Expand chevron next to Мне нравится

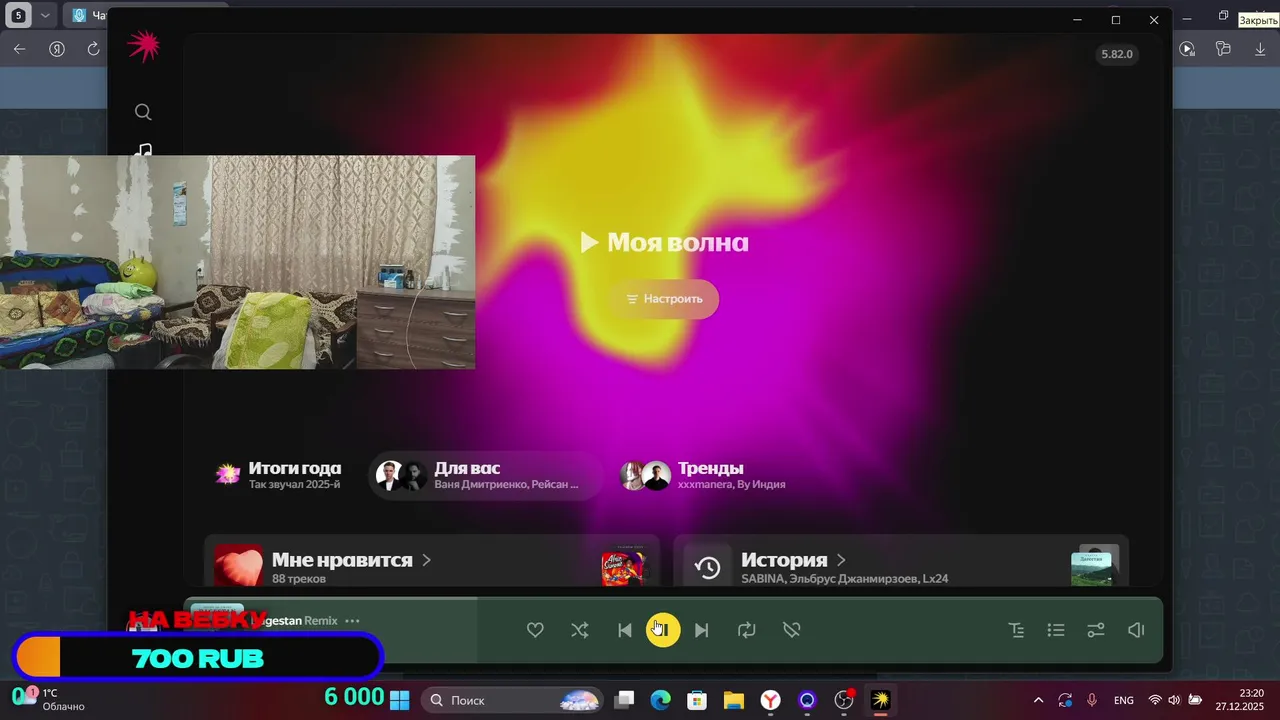click(x=426, y=560)
